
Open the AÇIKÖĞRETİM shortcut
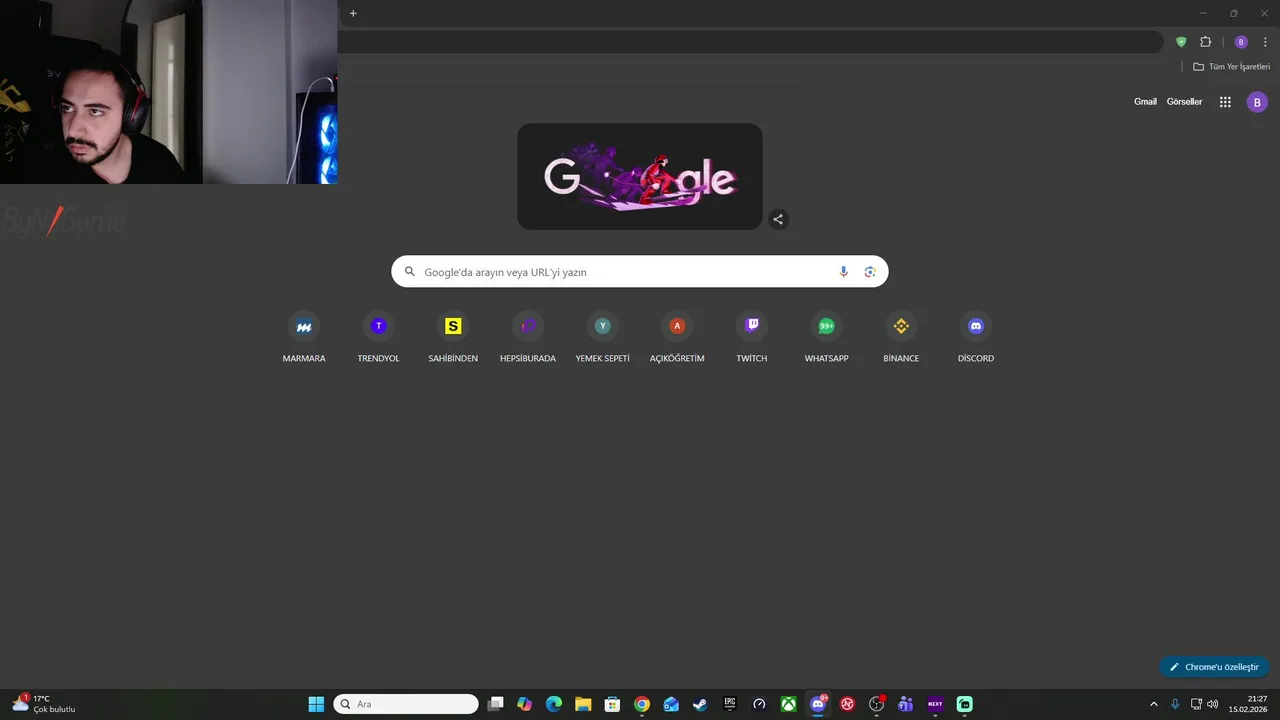677,338
